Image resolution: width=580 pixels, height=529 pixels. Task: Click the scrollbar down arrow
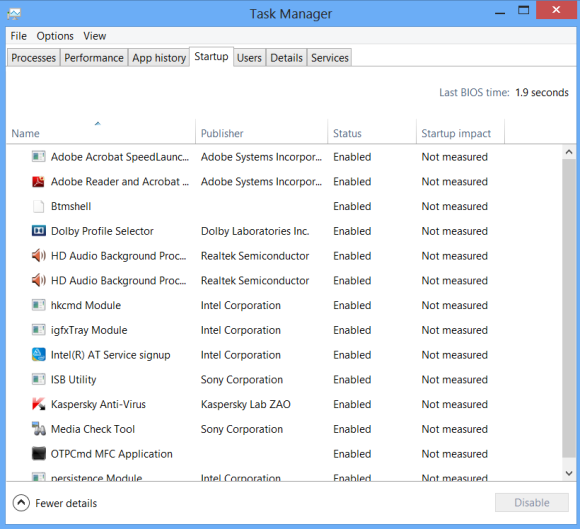569,473
